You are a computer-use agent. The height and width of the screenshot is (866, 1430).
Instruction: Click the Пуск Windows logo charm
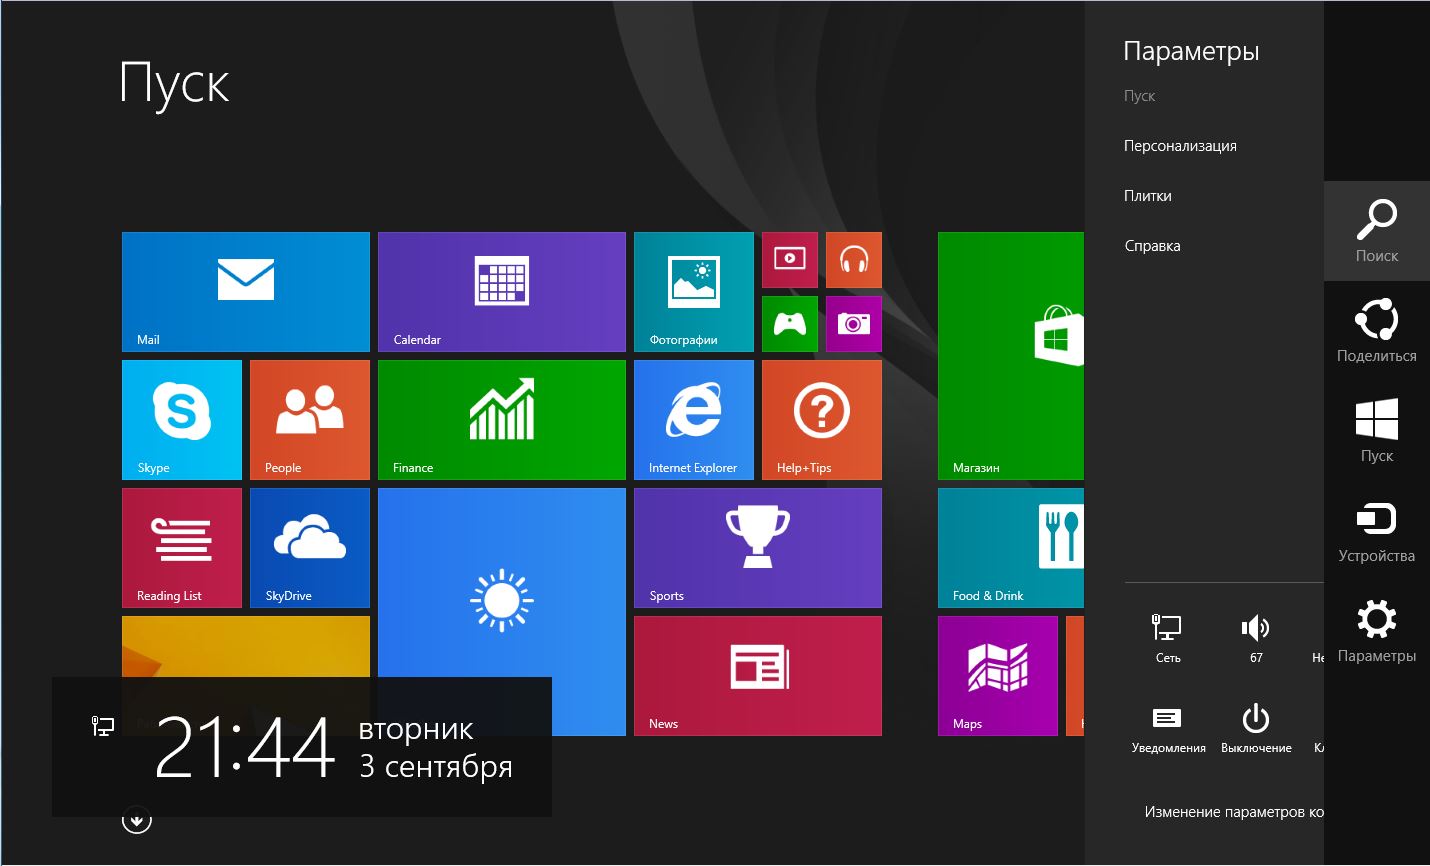[1377, 431]
